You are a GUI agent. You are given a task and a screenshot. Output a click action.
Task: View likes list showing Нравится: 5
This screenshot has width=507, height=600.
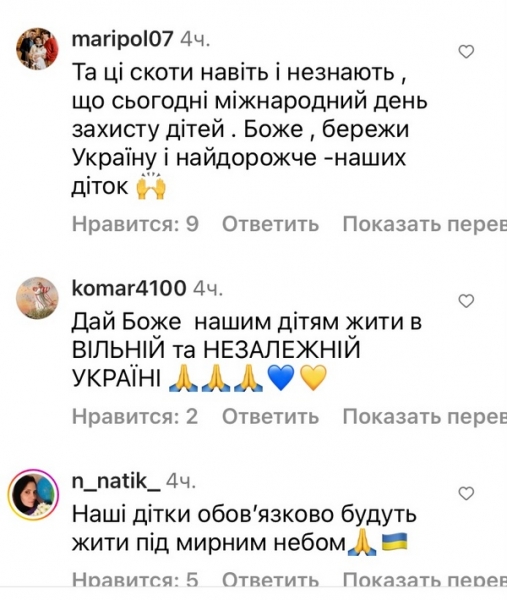pos(135,580)
